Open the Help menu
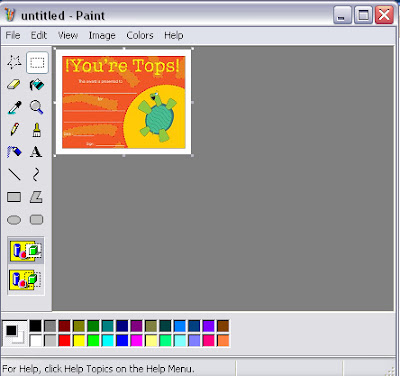The image size is (400, 376). tap(174, 35)
